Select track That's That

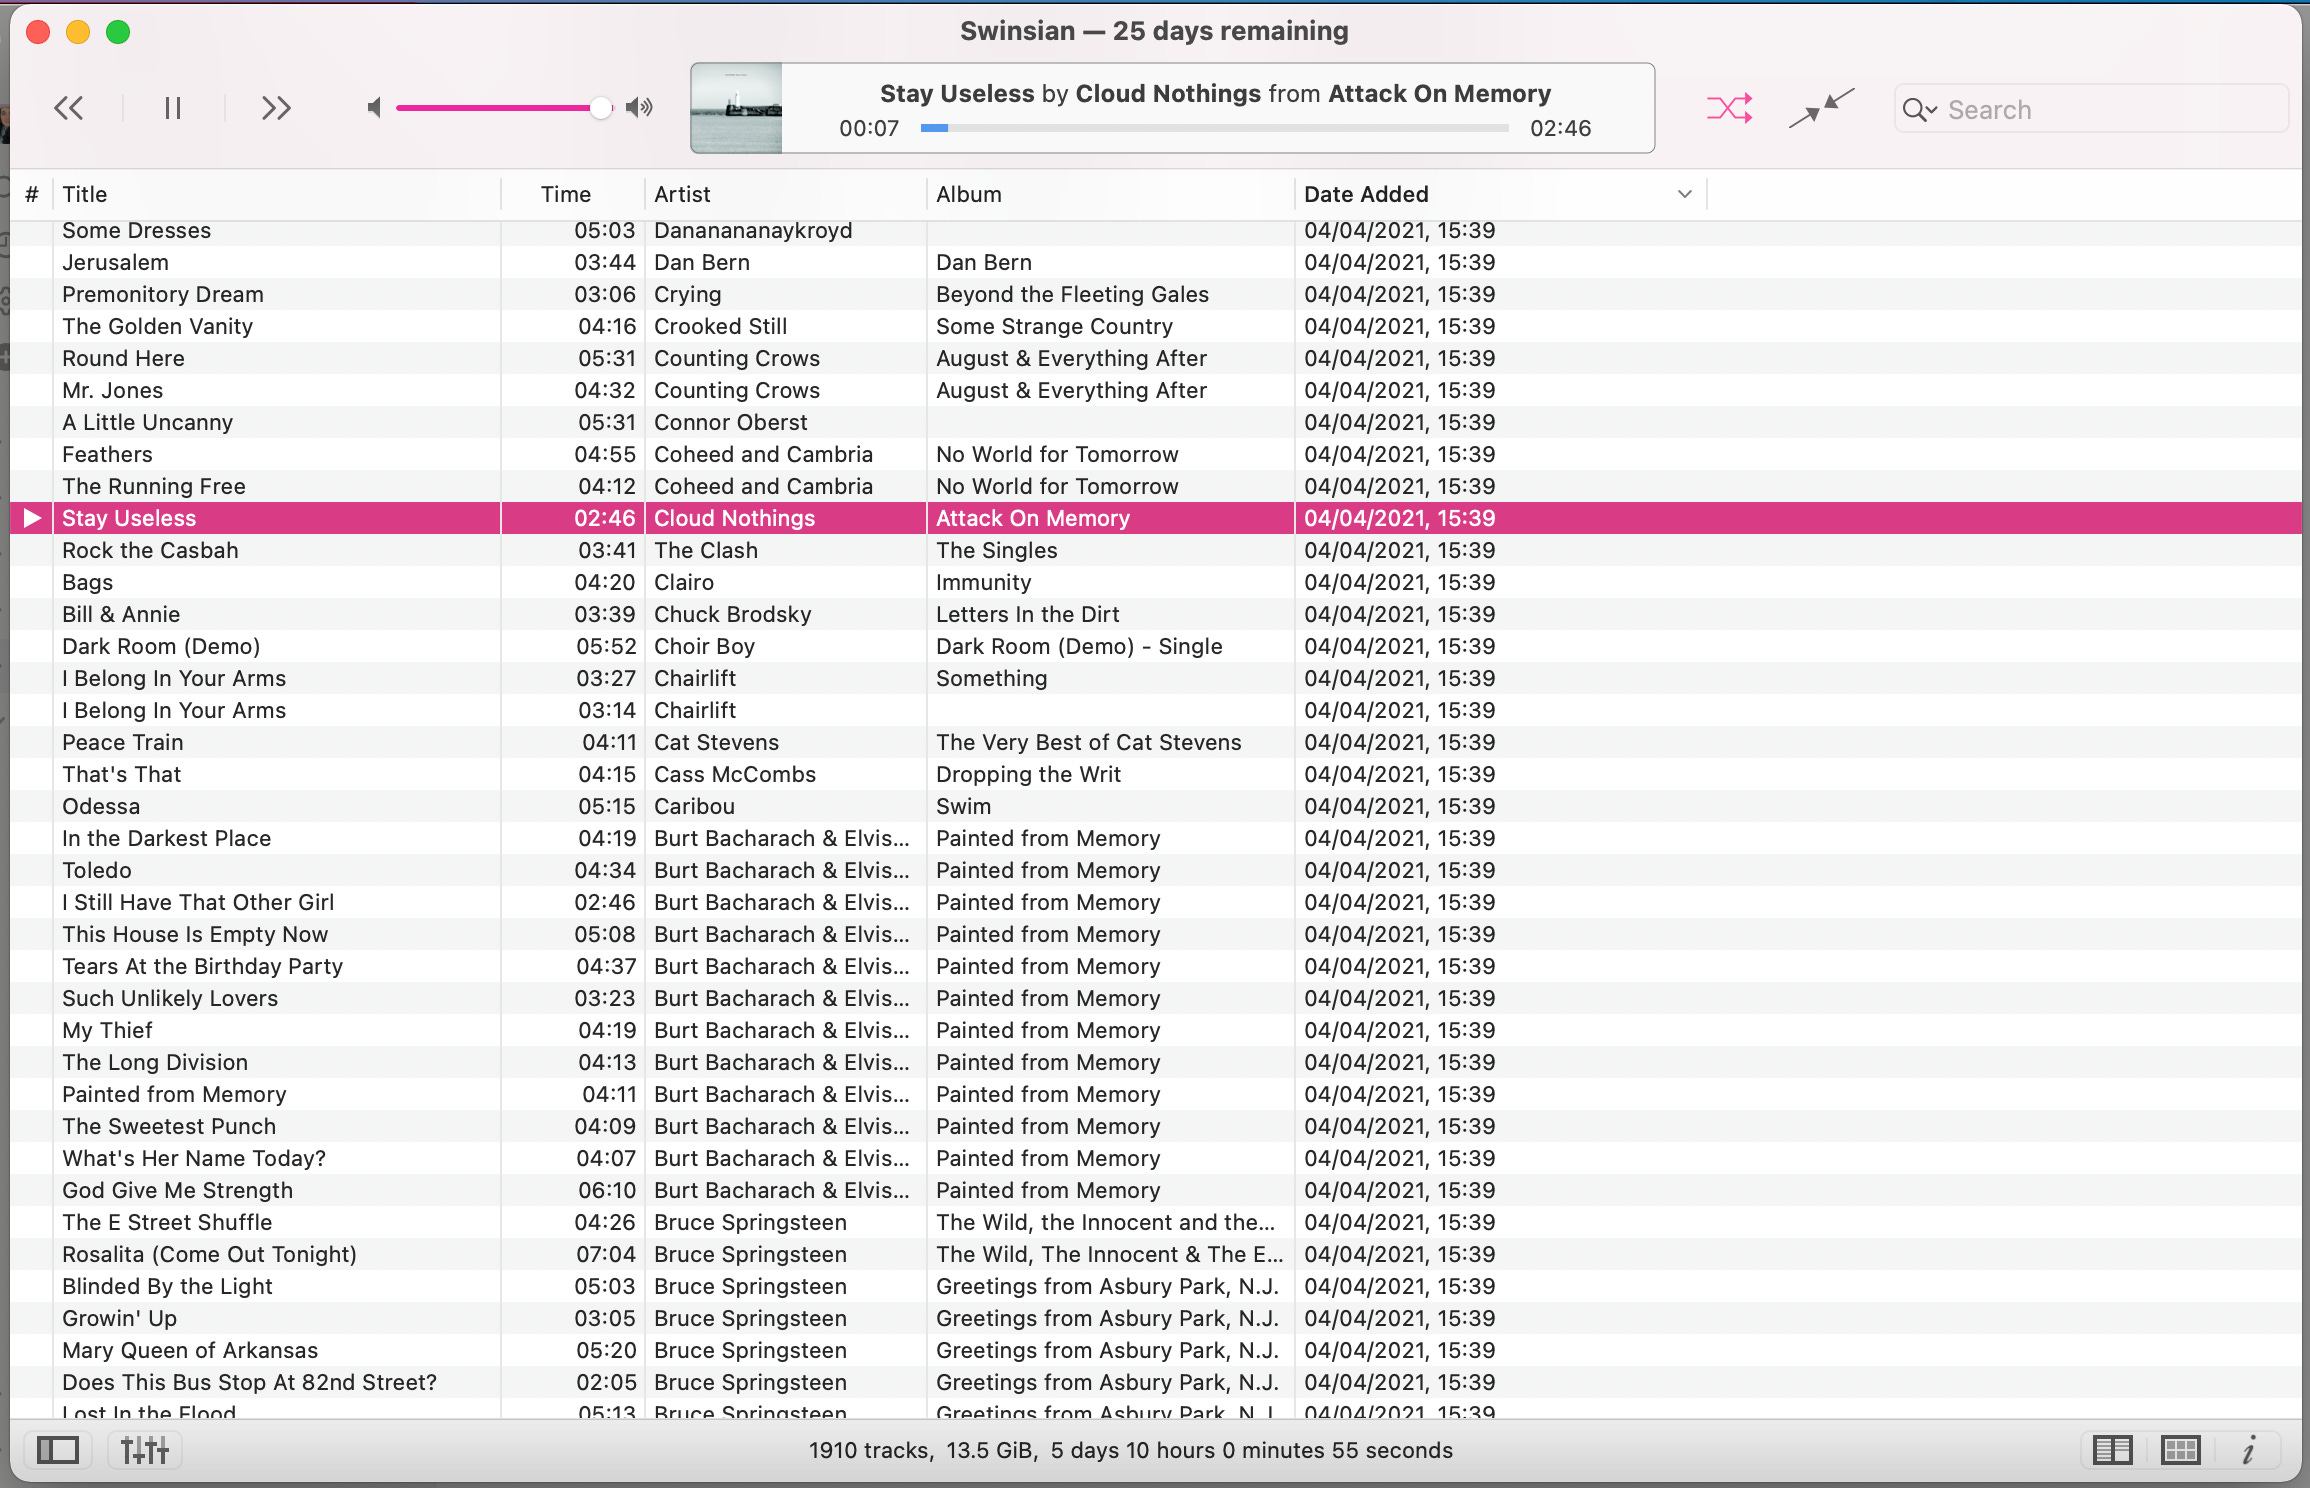click(1156, 774)
